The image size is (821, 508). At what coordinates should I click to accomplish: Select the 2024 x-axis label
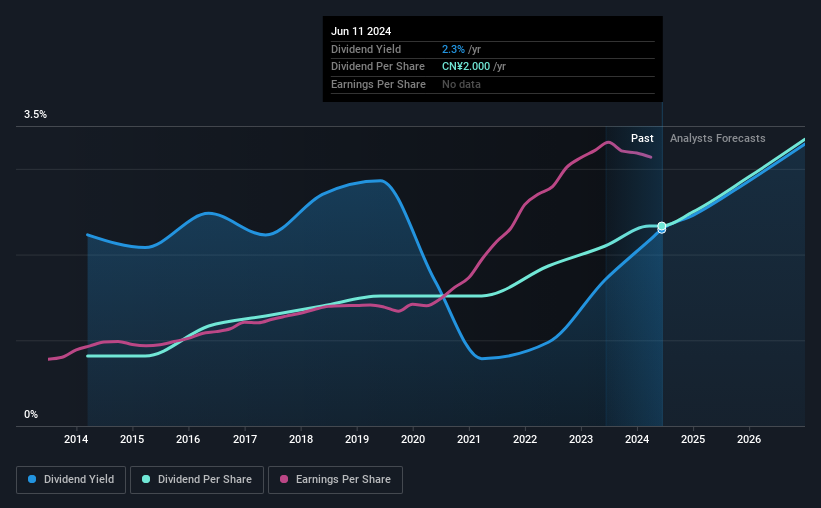[x=637, y=439]
